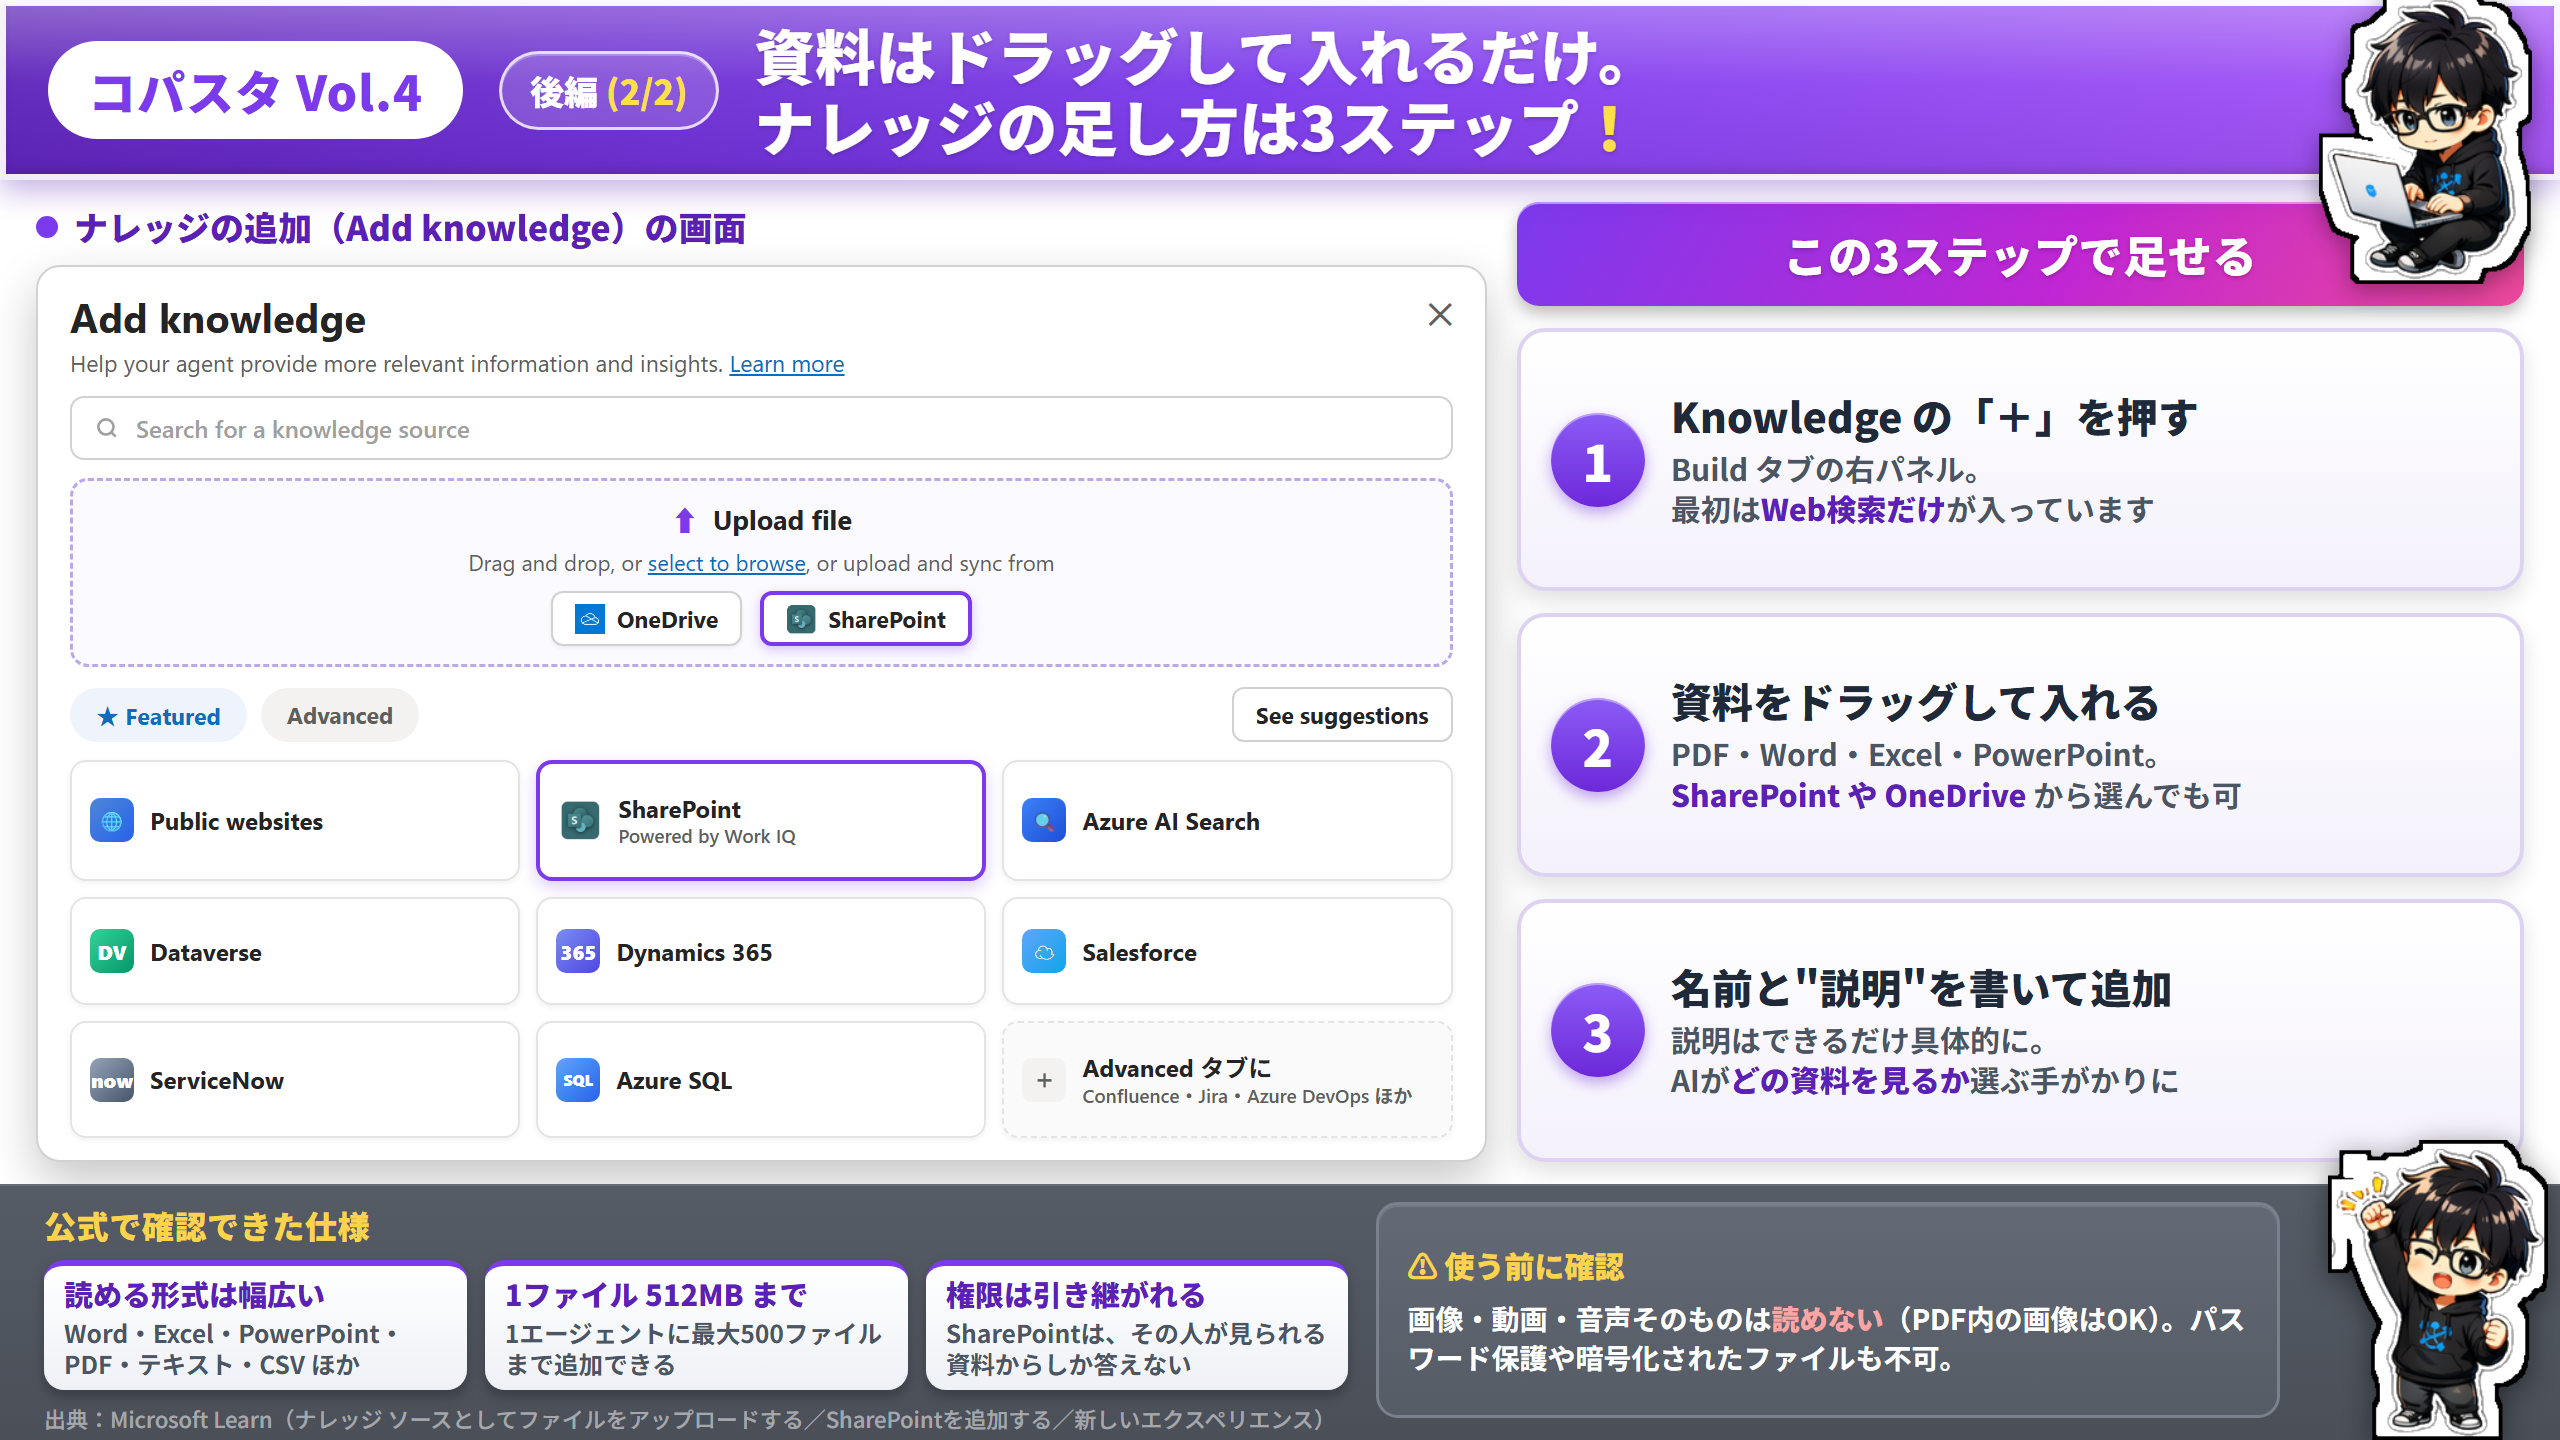This screenshot has width=2560, height=1440.
Task: Click the 'Powered by Work IQ' subtitle
Action: click(x=707, y=837)
